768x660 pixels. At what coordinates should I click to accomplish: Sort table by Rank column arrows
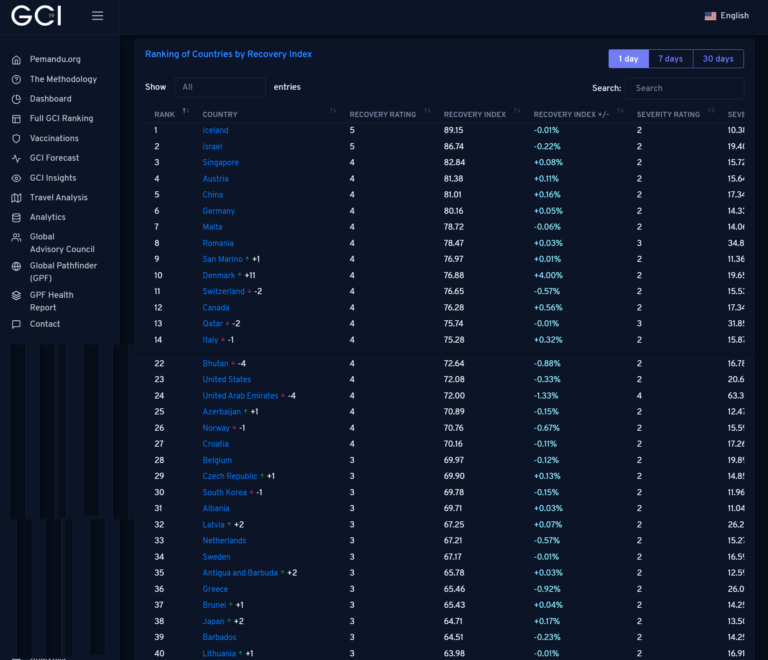click(185, 113)
